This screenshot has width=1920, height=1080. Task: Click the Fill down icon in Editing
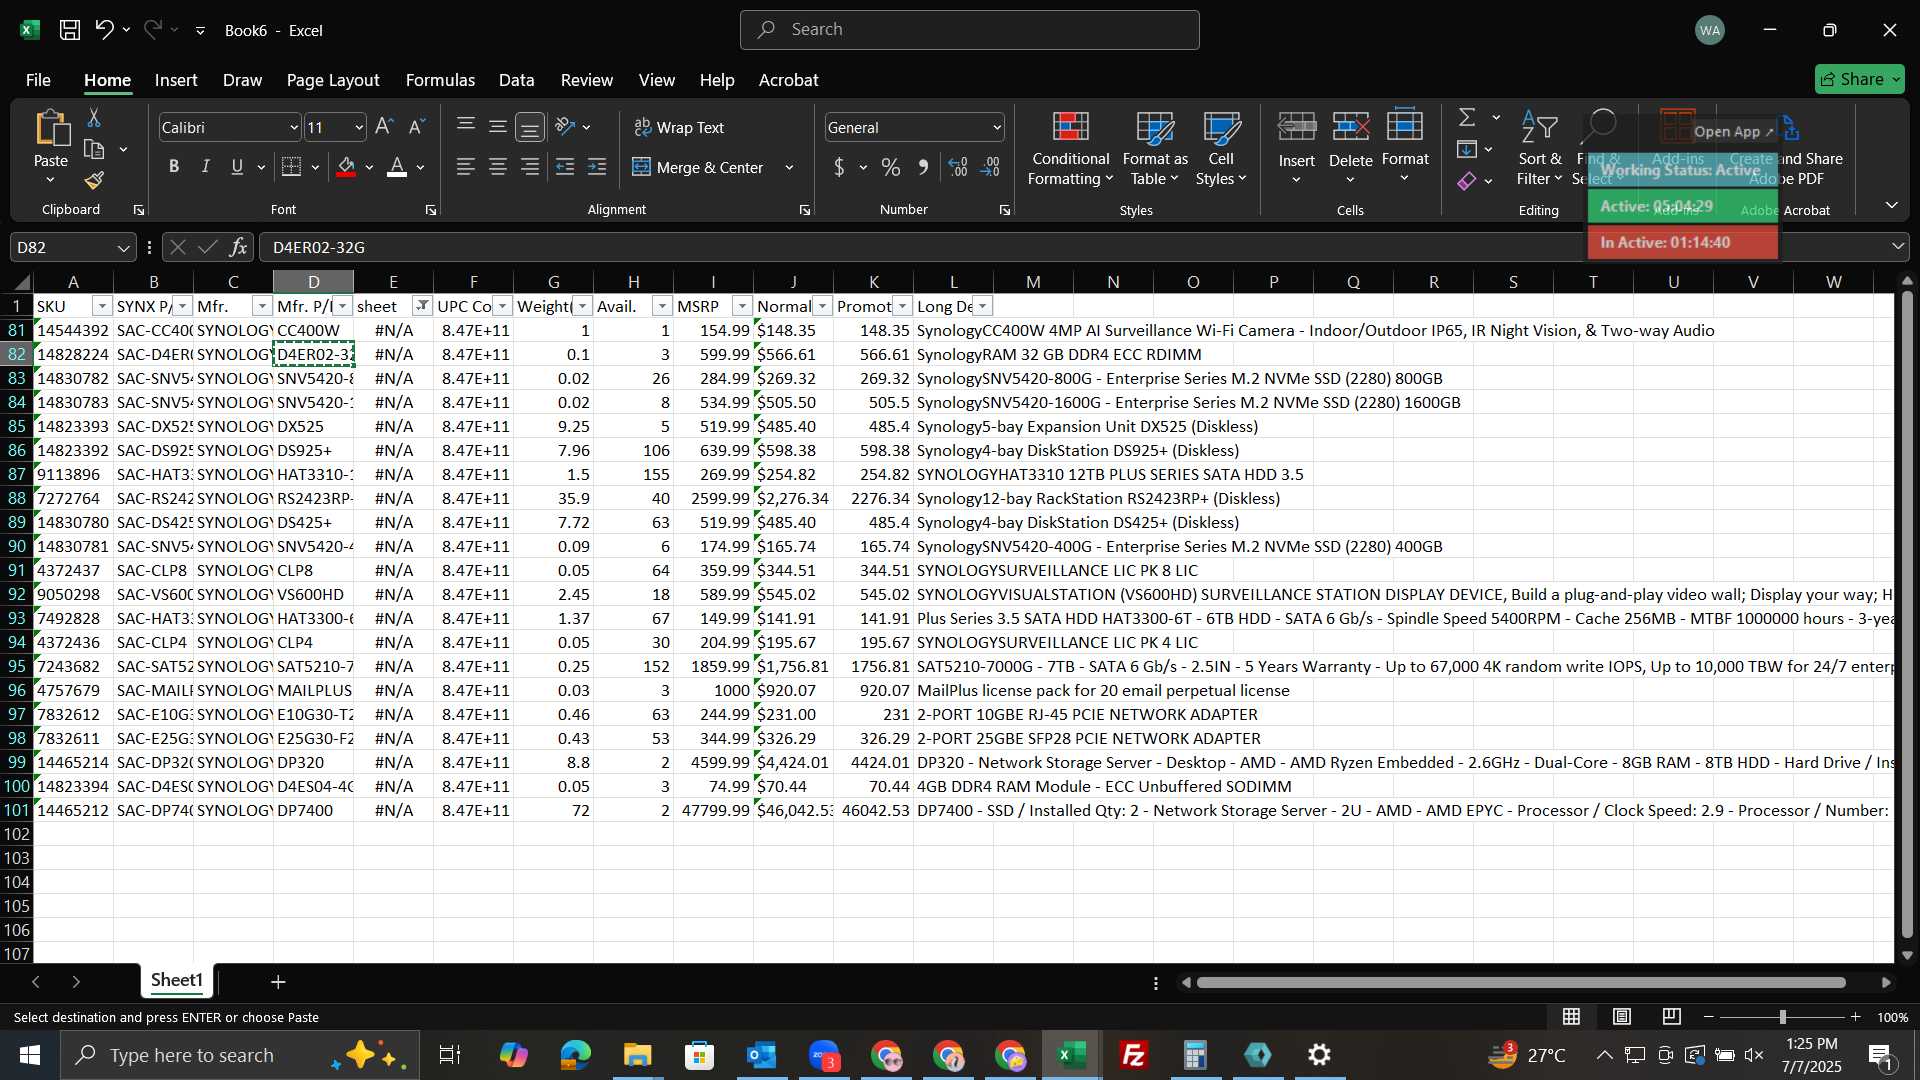point(1467,150)
